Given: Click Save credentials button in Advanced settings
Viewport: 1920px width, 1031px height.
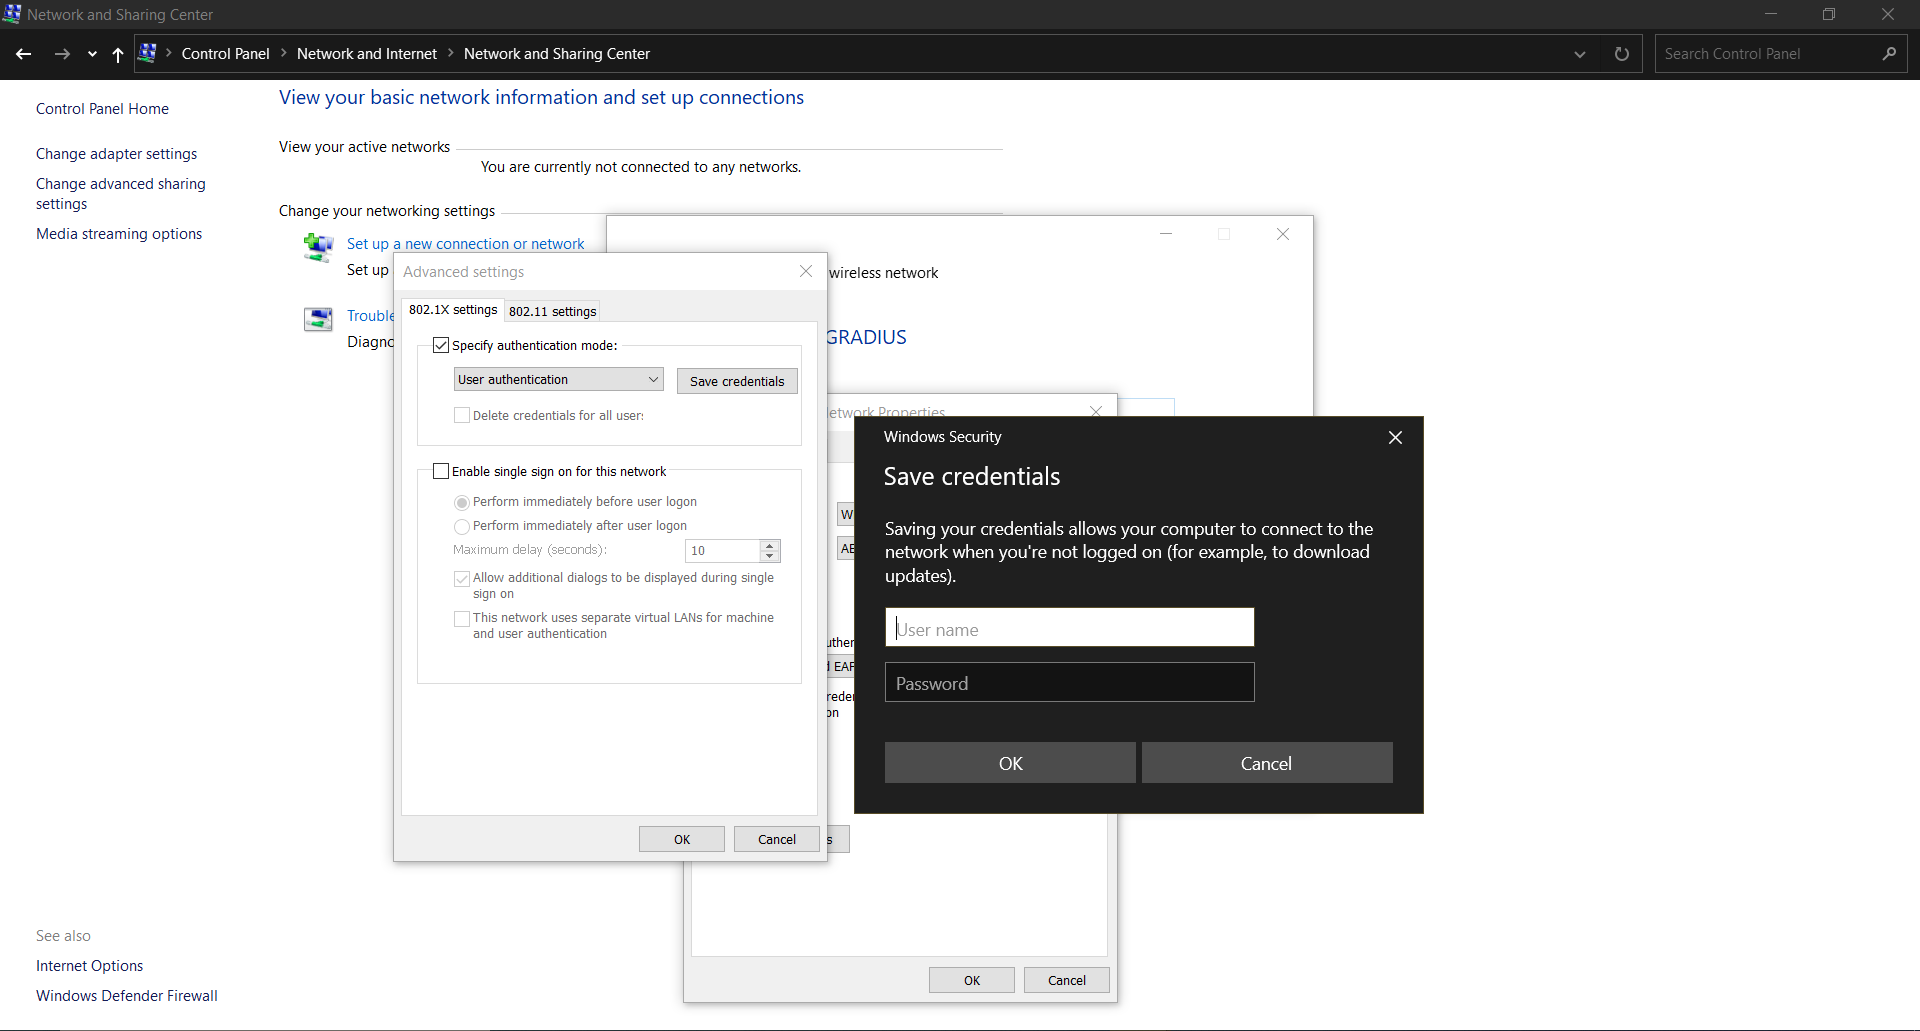Looking at the screenshot, I should point(737,381).
